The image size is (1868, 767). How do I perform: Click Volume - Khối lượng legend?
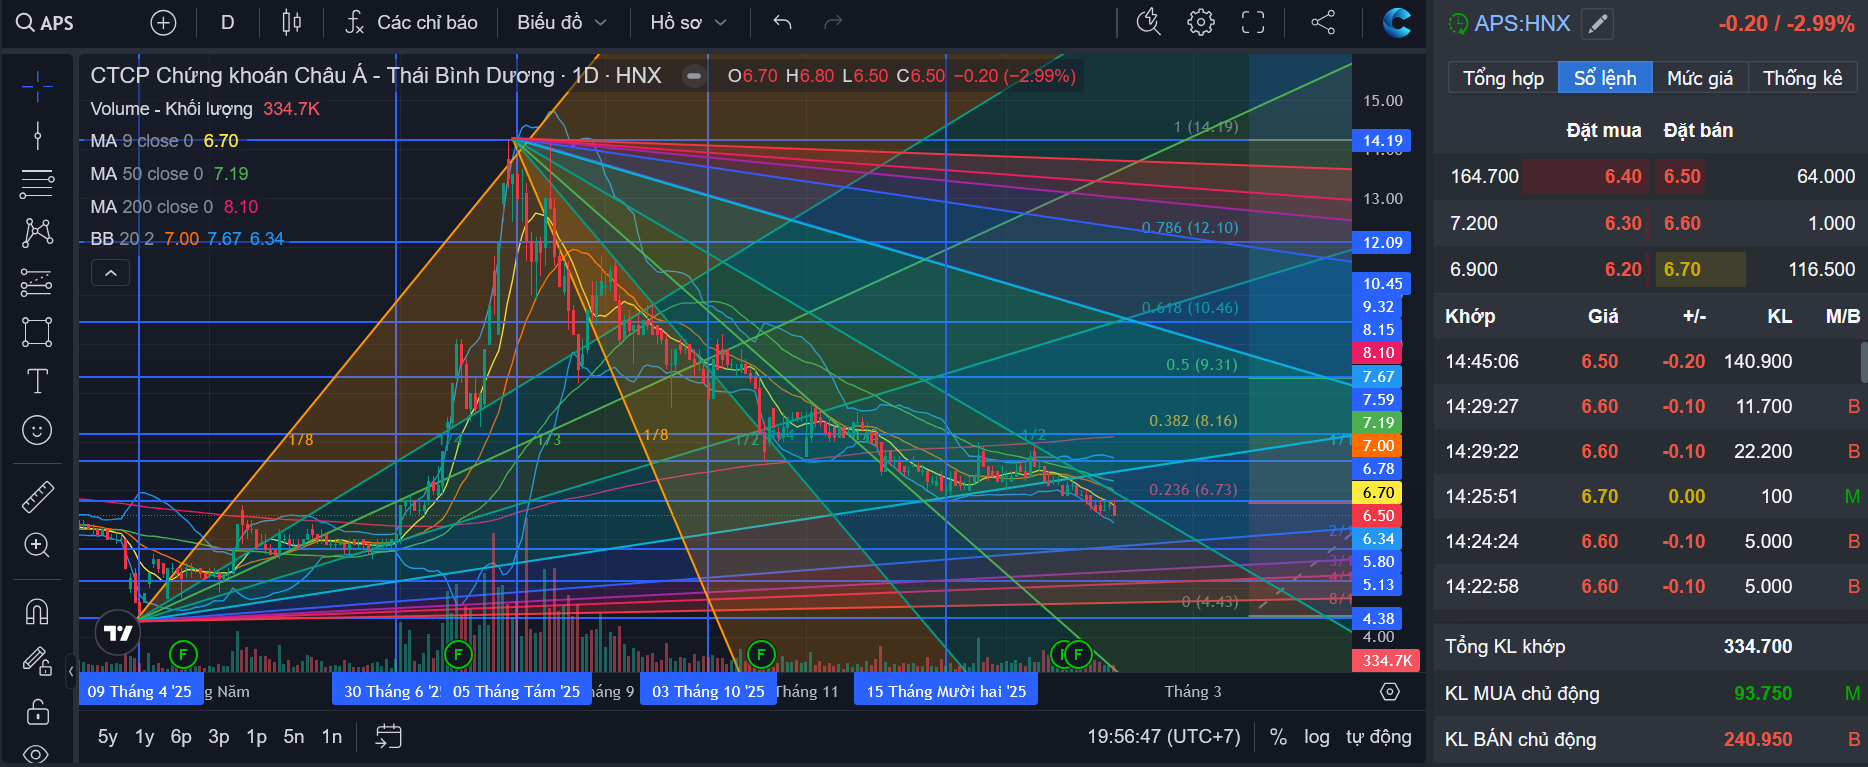coord(205,109)
